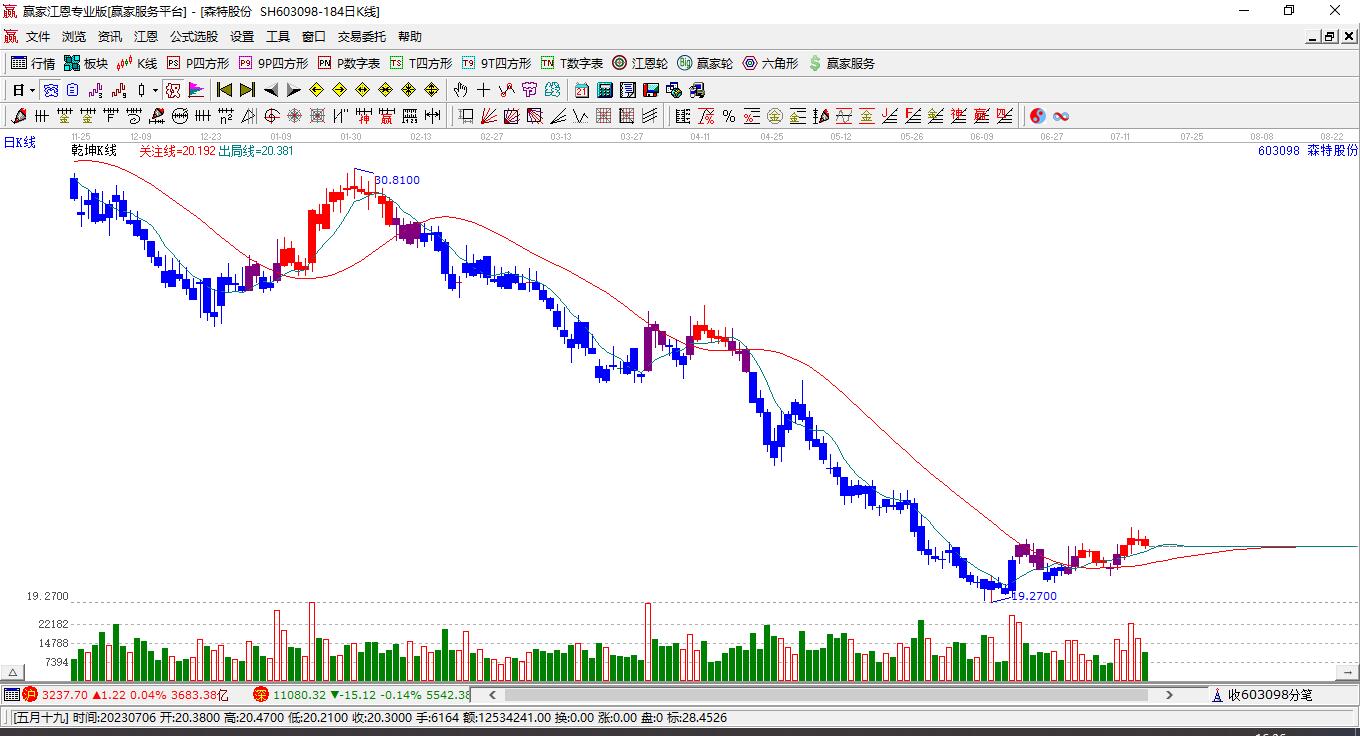Open the P数字表 tool

(x=348, y=63)
